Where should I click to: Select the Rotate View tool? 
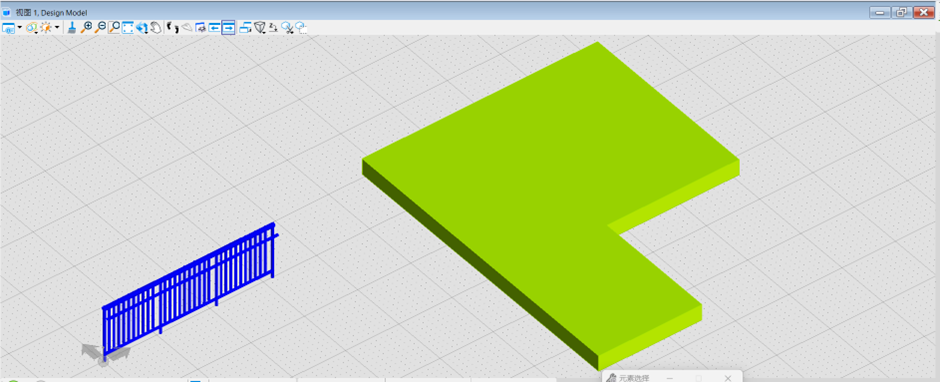(x=142, y=28)
